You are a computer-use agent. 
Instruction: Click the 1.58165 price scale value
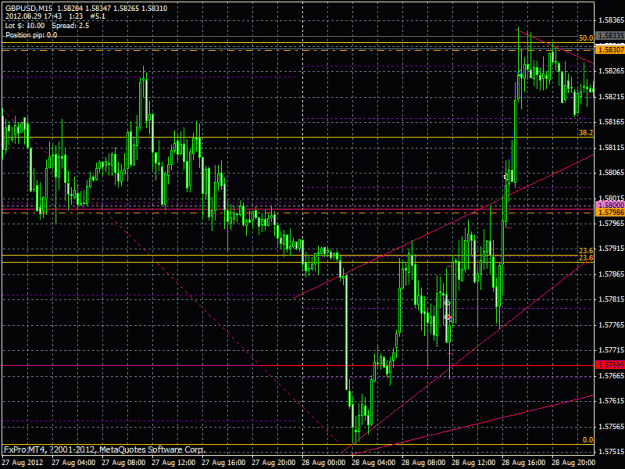tap(611, 122)
